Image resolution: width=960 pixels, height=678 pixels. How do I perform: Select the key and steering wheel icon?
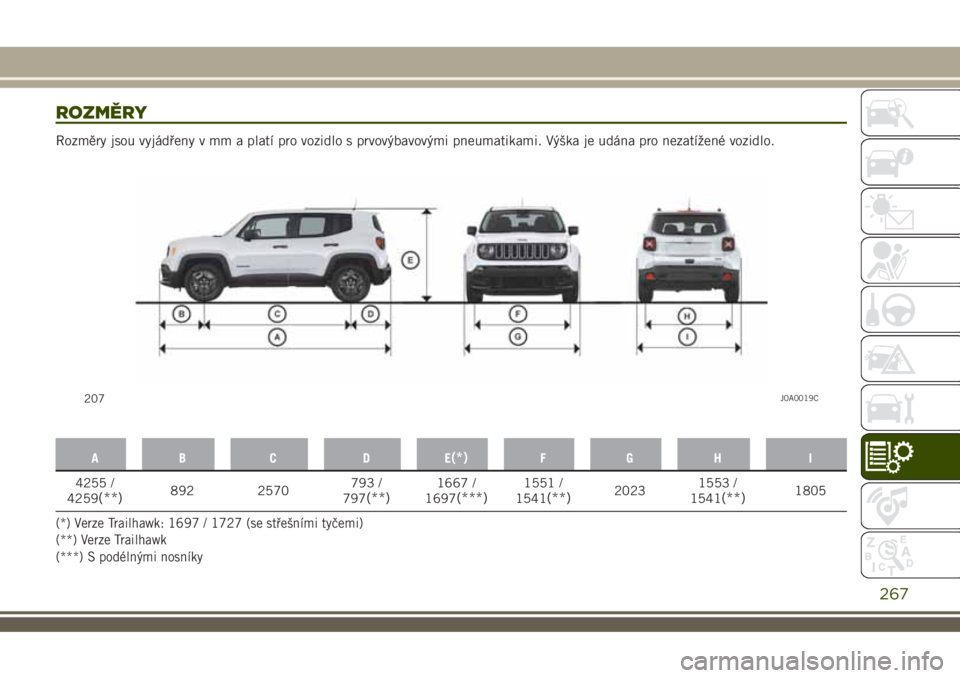coord(910,309)
